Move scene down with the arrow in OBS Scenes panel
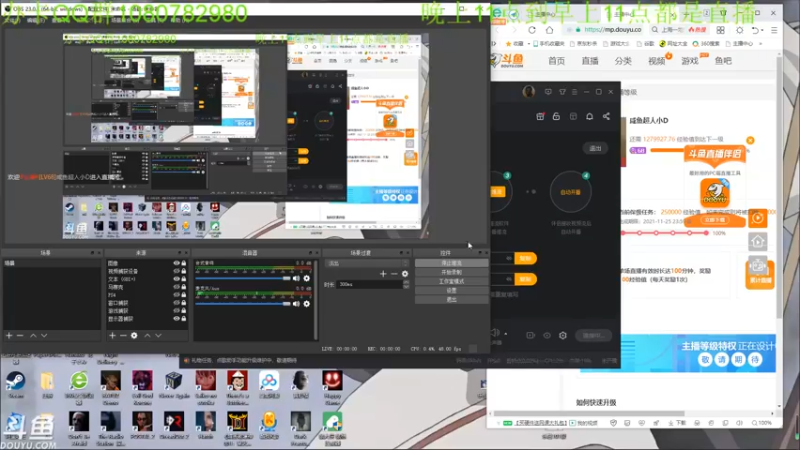The height and width of the screenshot is (450, 800). [44, 336]
